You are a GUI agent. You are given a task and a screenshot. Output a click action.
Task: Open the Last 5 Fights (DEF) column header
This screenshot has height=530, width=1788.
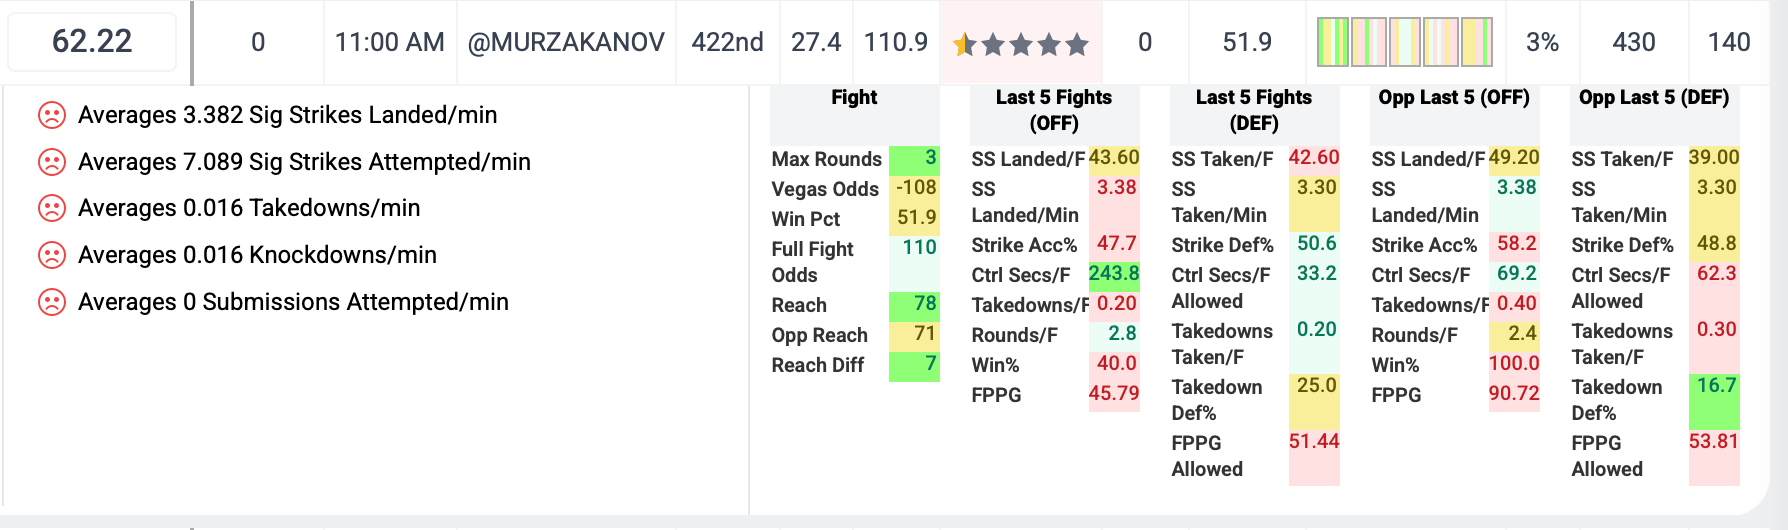coord(1254,110)
